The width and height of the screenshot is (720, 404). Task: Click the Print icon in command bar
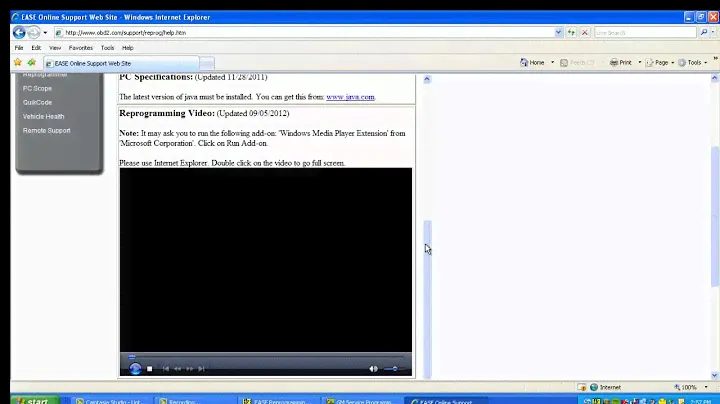tap(620, 62)
